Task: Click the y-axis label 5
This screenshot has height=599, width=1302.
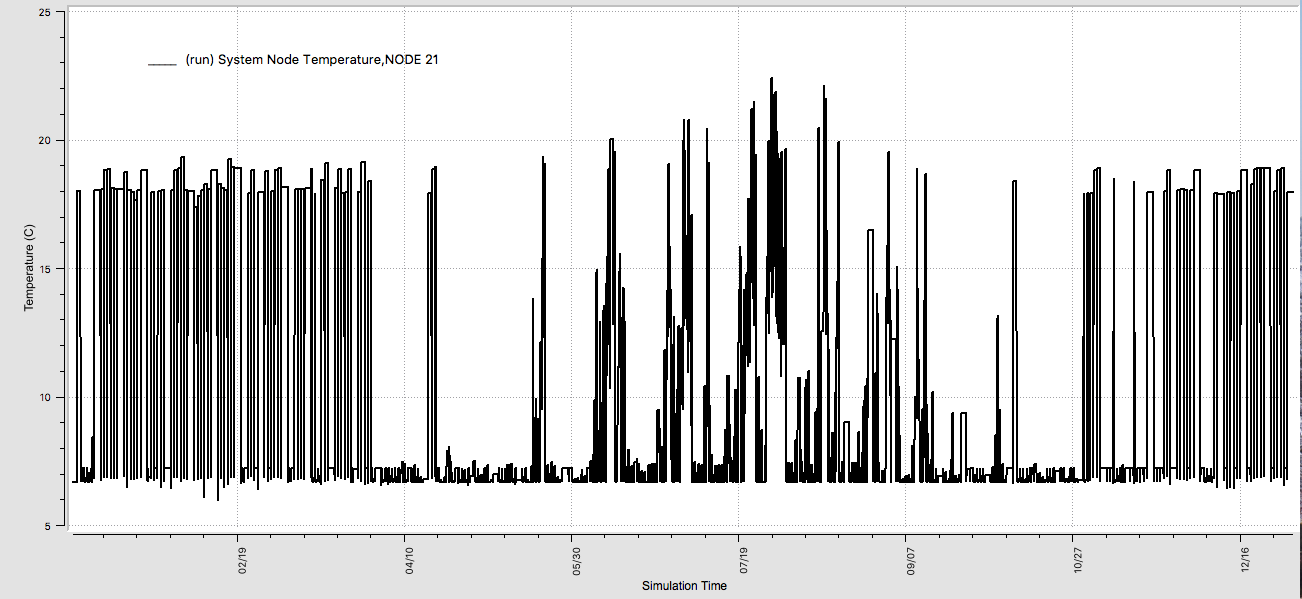Action: (x=48, y=526)
